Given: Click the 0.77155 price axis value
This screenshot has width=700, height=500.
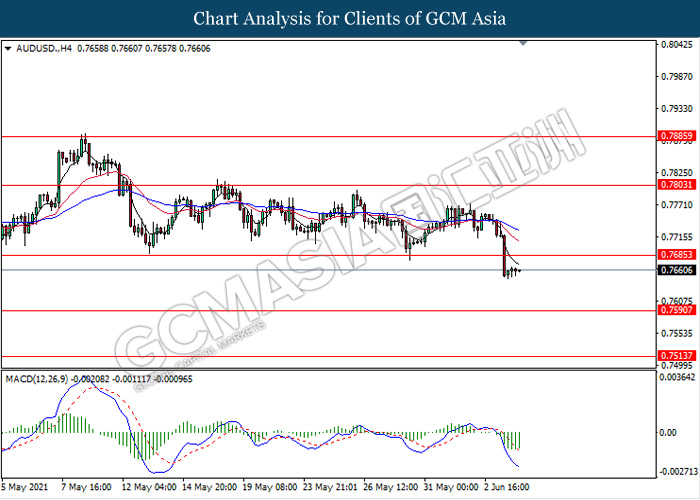Looking at the screenshot, I should tap(677, 237).
